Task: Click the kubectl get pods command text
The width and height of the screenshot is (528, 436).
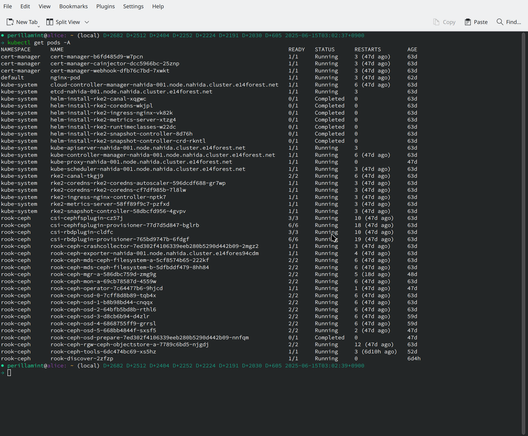Action: tap(39, 43)
